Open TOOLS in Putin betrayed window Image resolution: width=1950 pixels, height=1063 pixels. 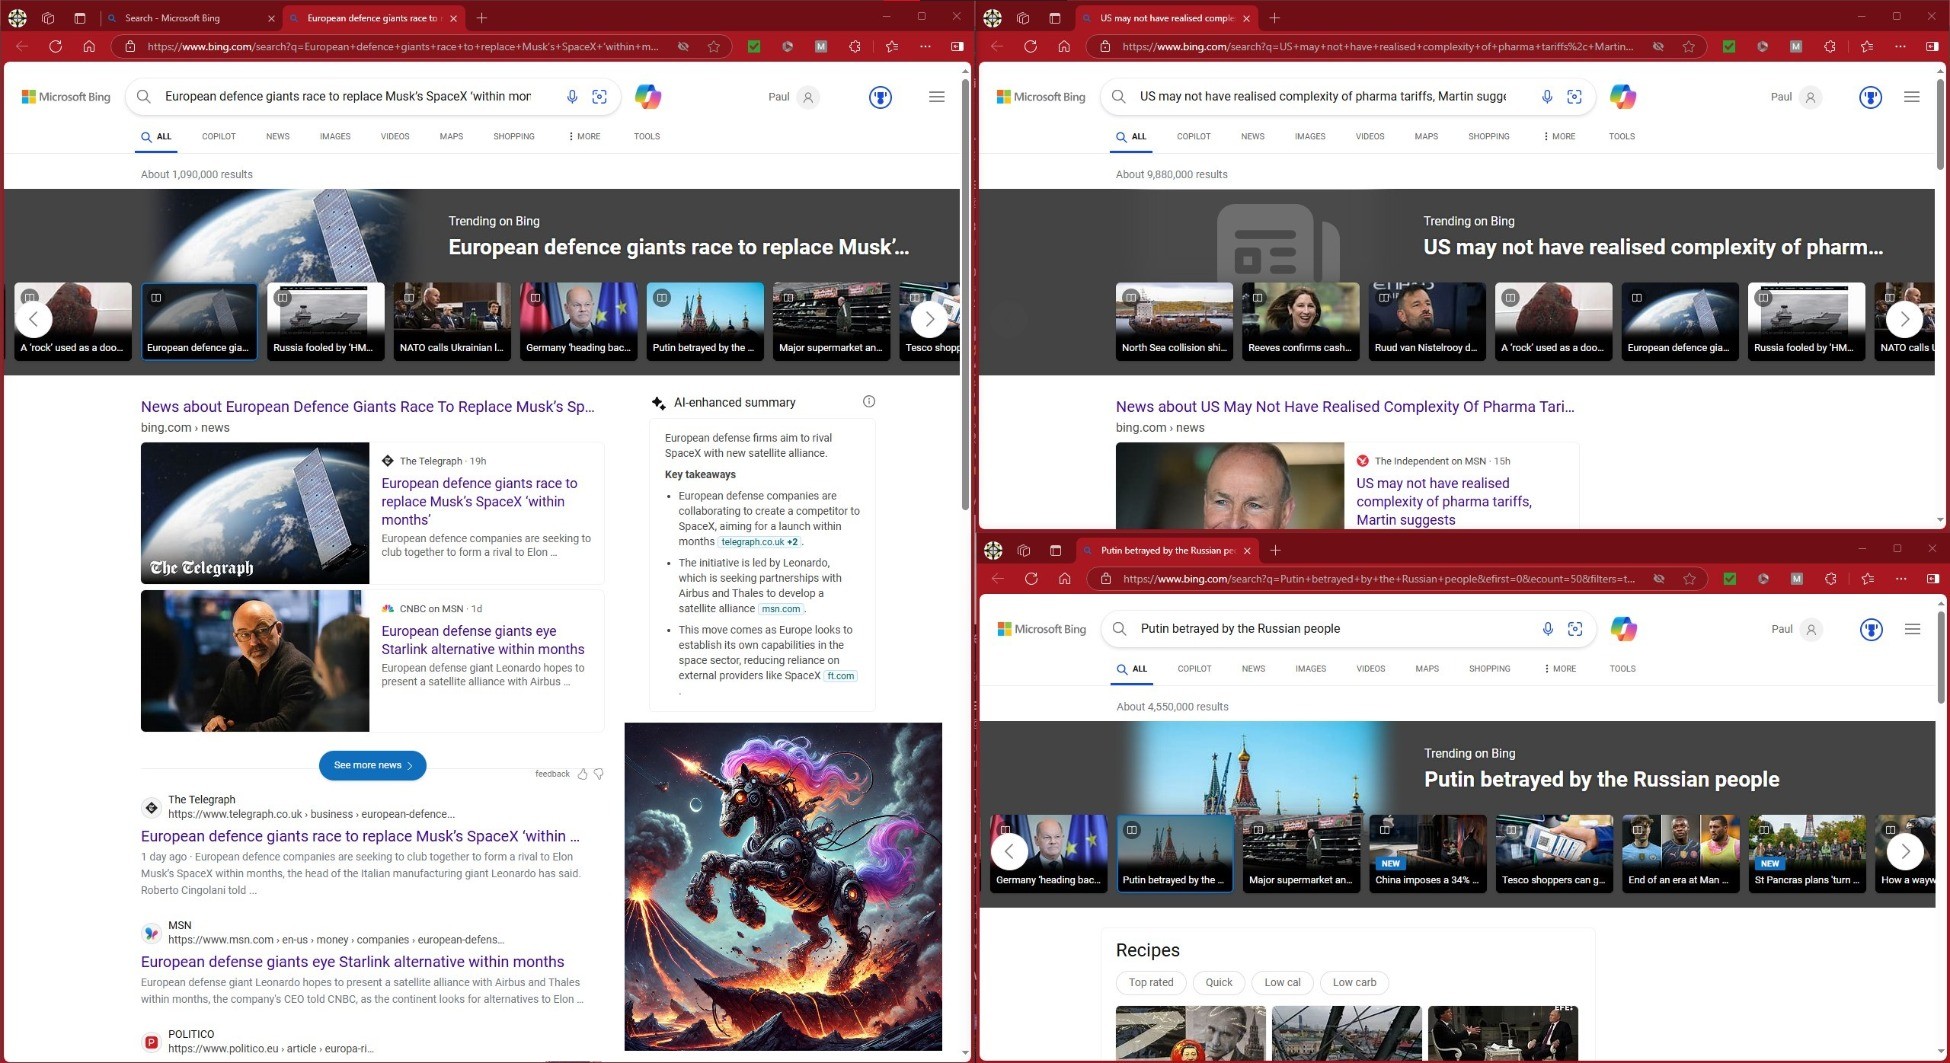[1623, 668]
